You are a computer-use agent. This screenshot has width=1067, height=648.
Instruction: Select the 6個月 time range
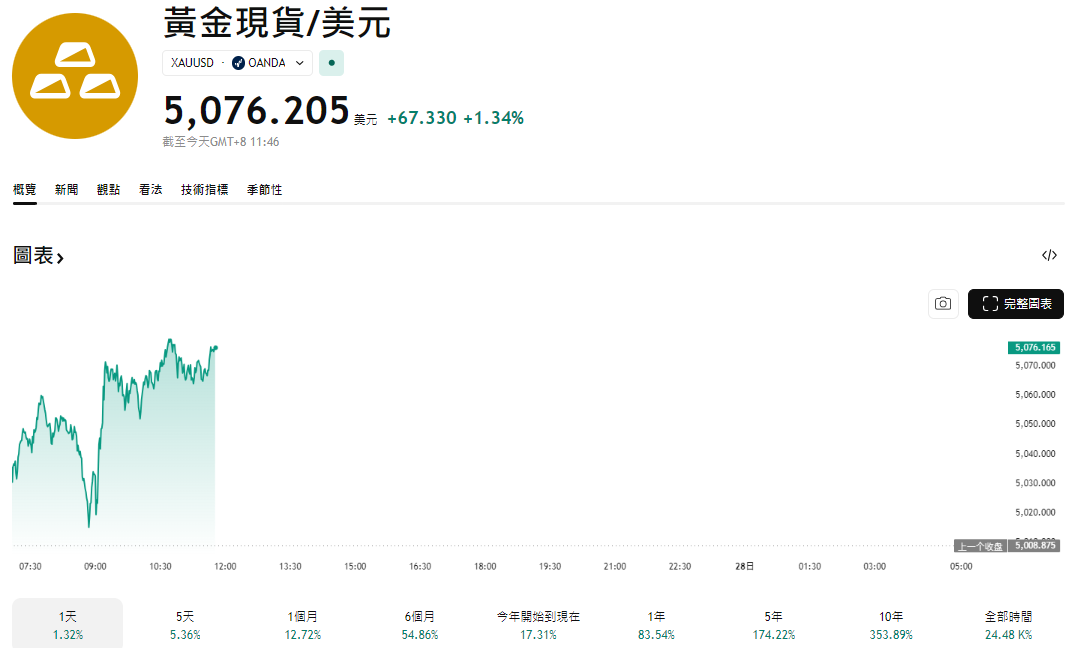click(420, 625)
